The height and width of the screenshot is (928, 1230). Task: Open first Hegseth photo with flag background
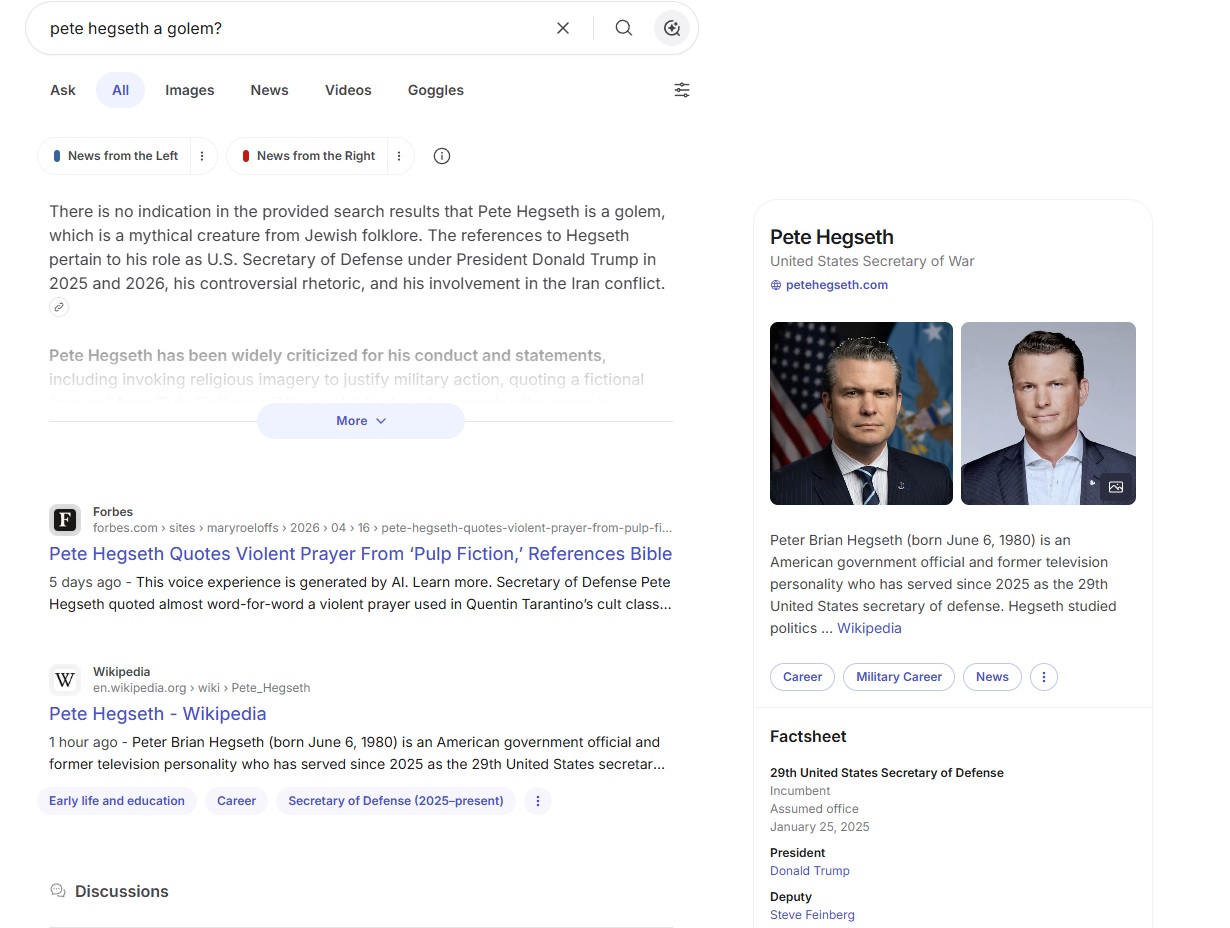(x=861, y=413)
